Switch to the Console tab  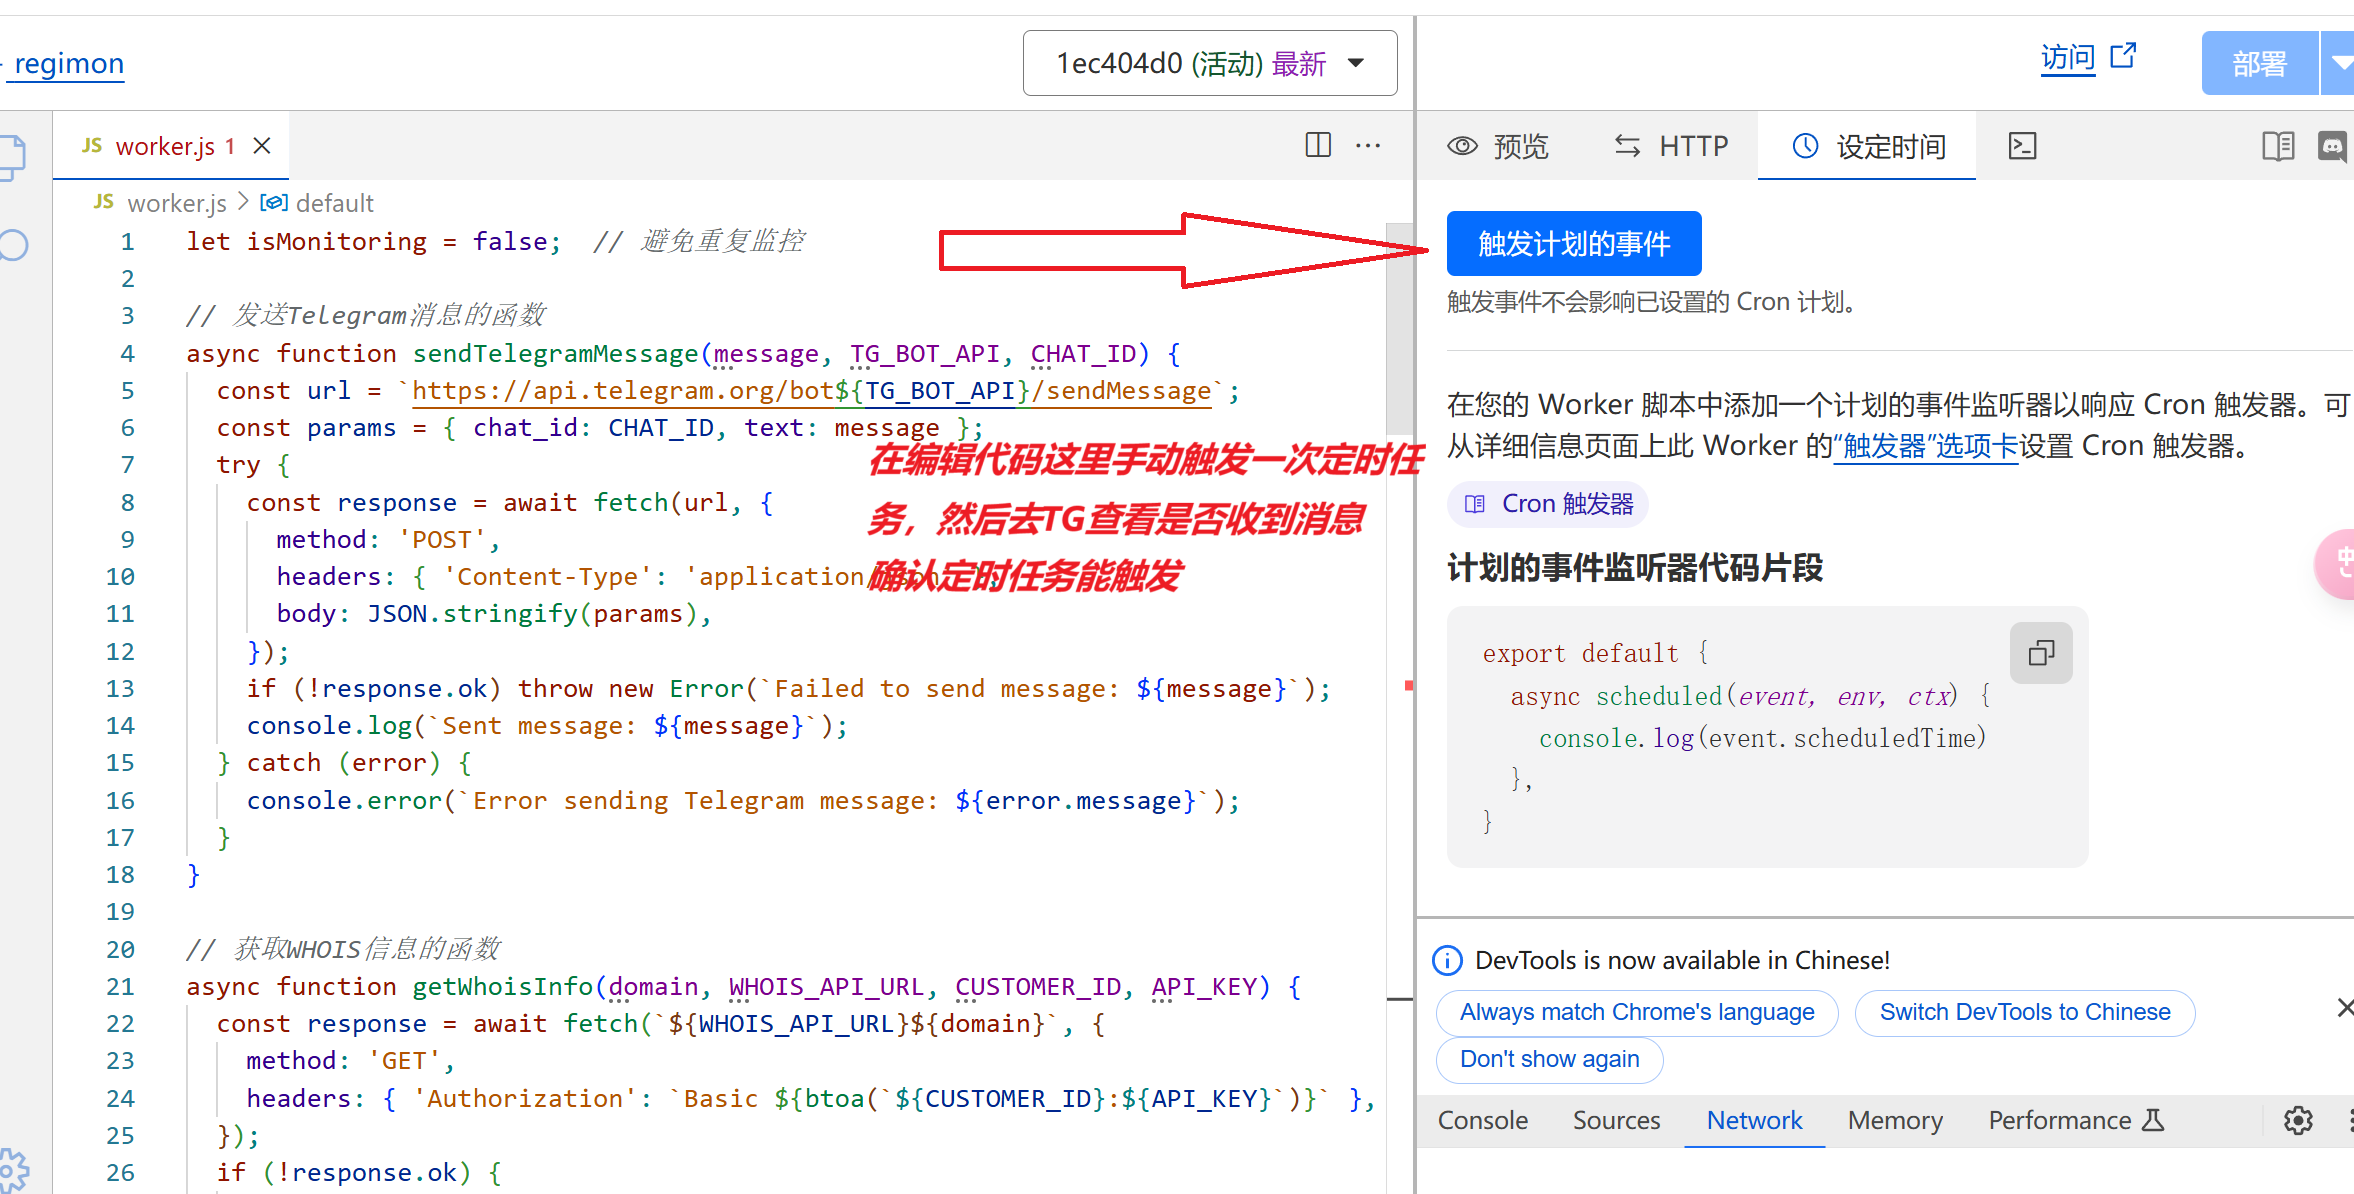point(1485,1116)
